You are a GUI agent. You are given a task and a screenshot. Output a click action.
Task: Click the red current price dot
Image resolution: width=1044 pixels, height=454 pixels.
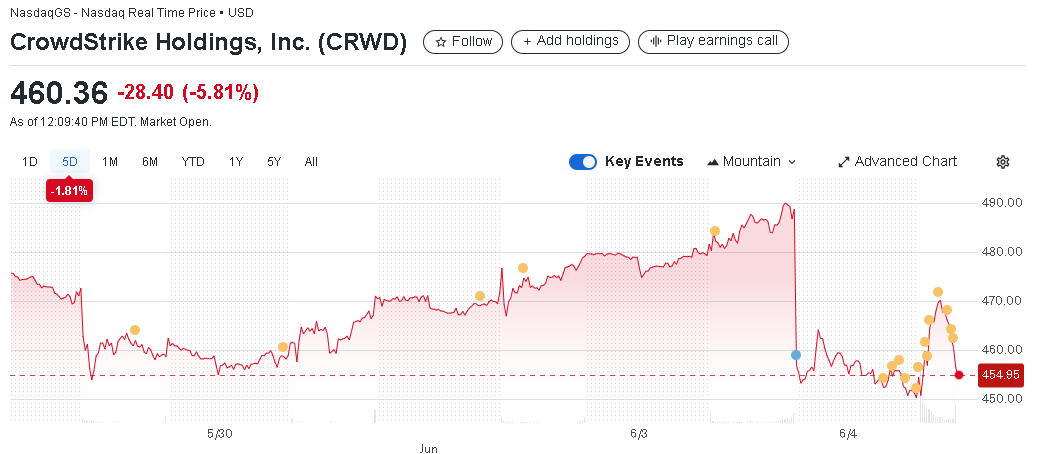tap(959, 375)
